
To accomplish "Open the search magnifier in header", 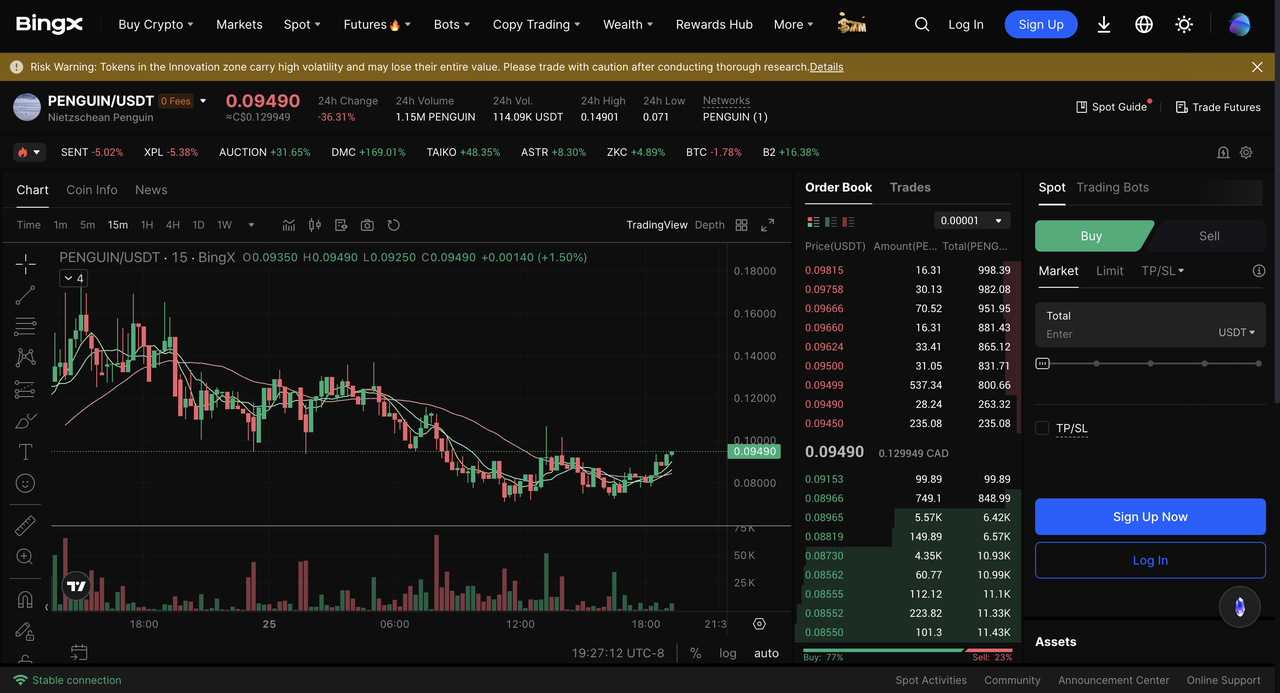I will 922,24.
